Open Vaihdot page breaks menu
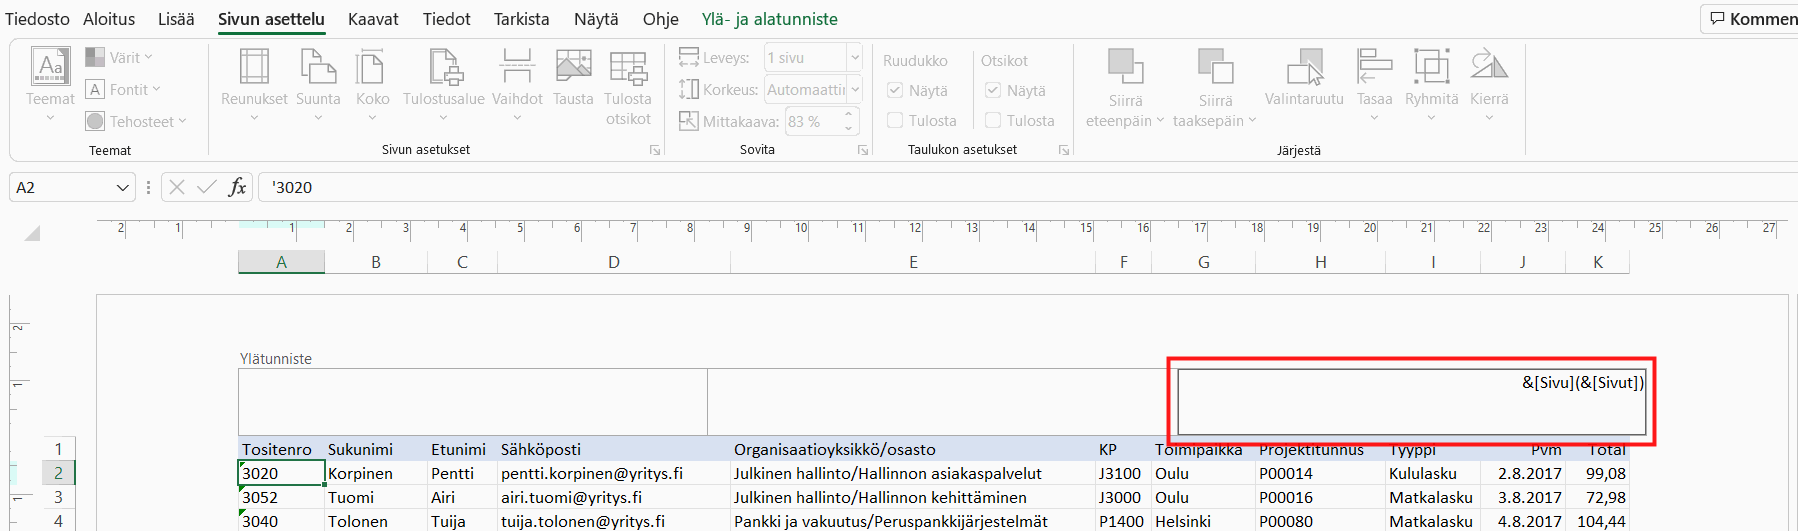 [x=517, y=85]
